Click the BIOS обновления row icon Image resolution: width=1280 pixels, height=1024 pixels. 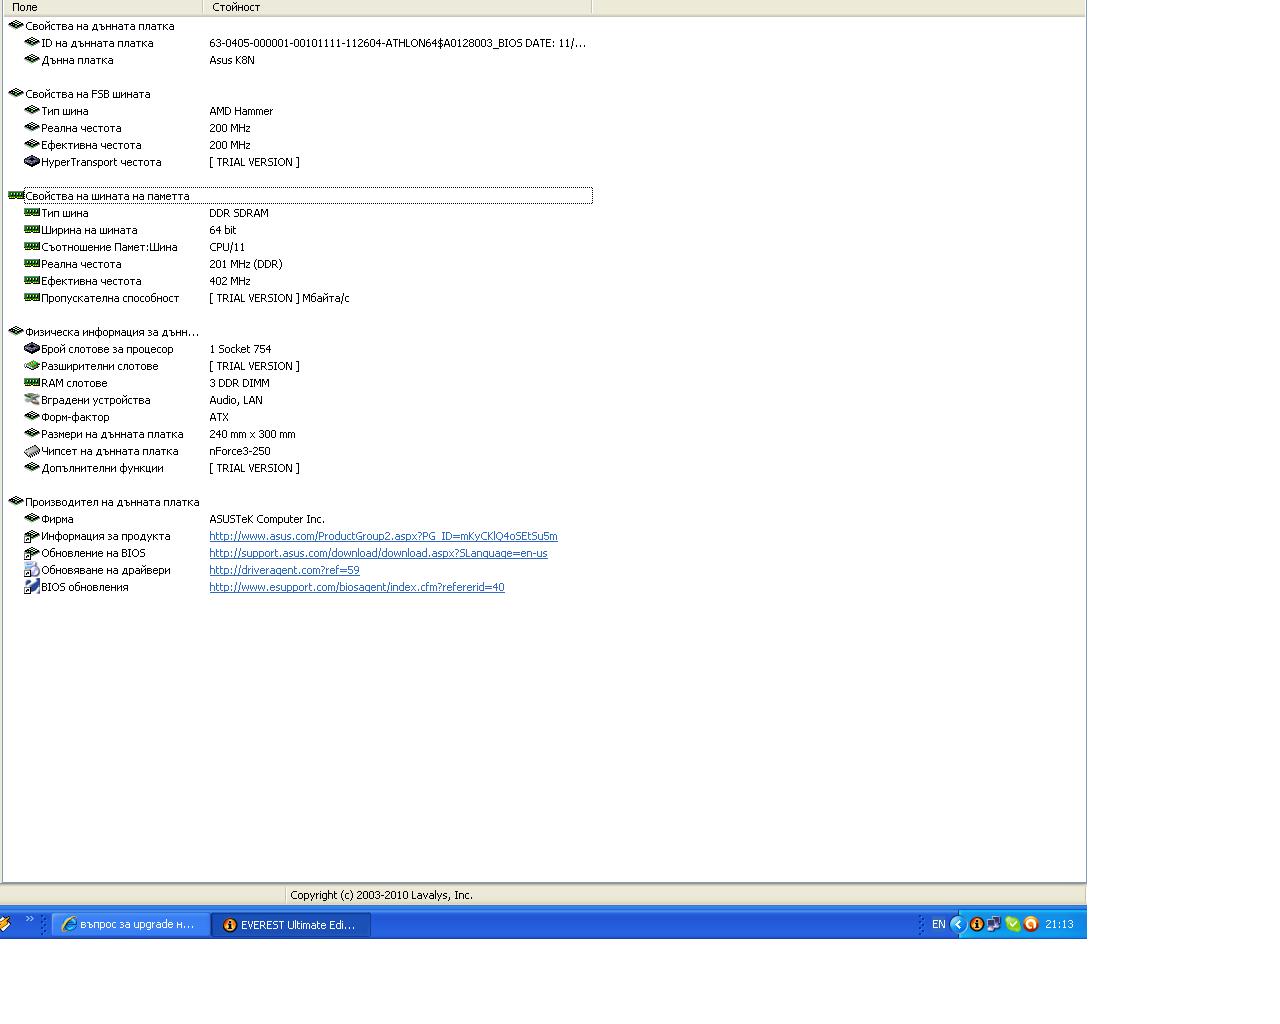32,587
